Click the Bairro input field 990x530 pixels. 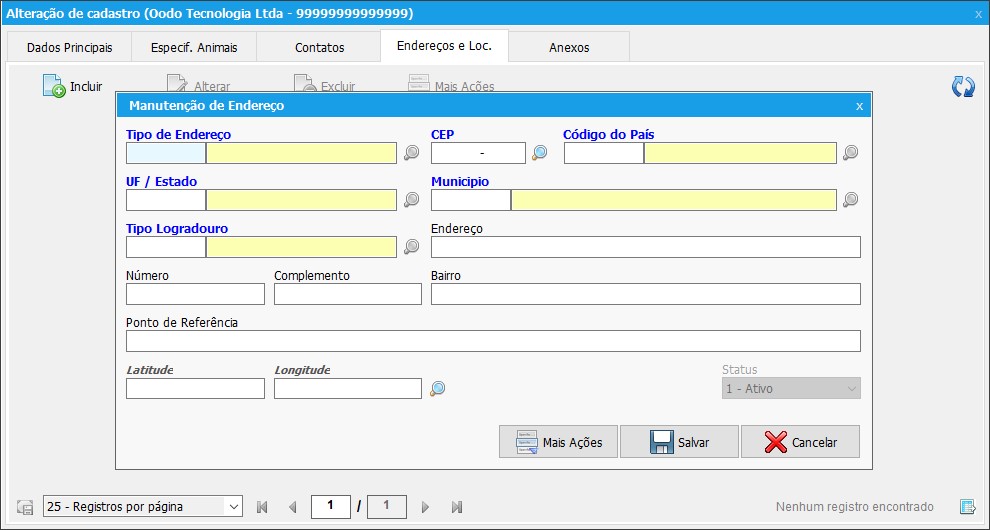coord(646,294)
